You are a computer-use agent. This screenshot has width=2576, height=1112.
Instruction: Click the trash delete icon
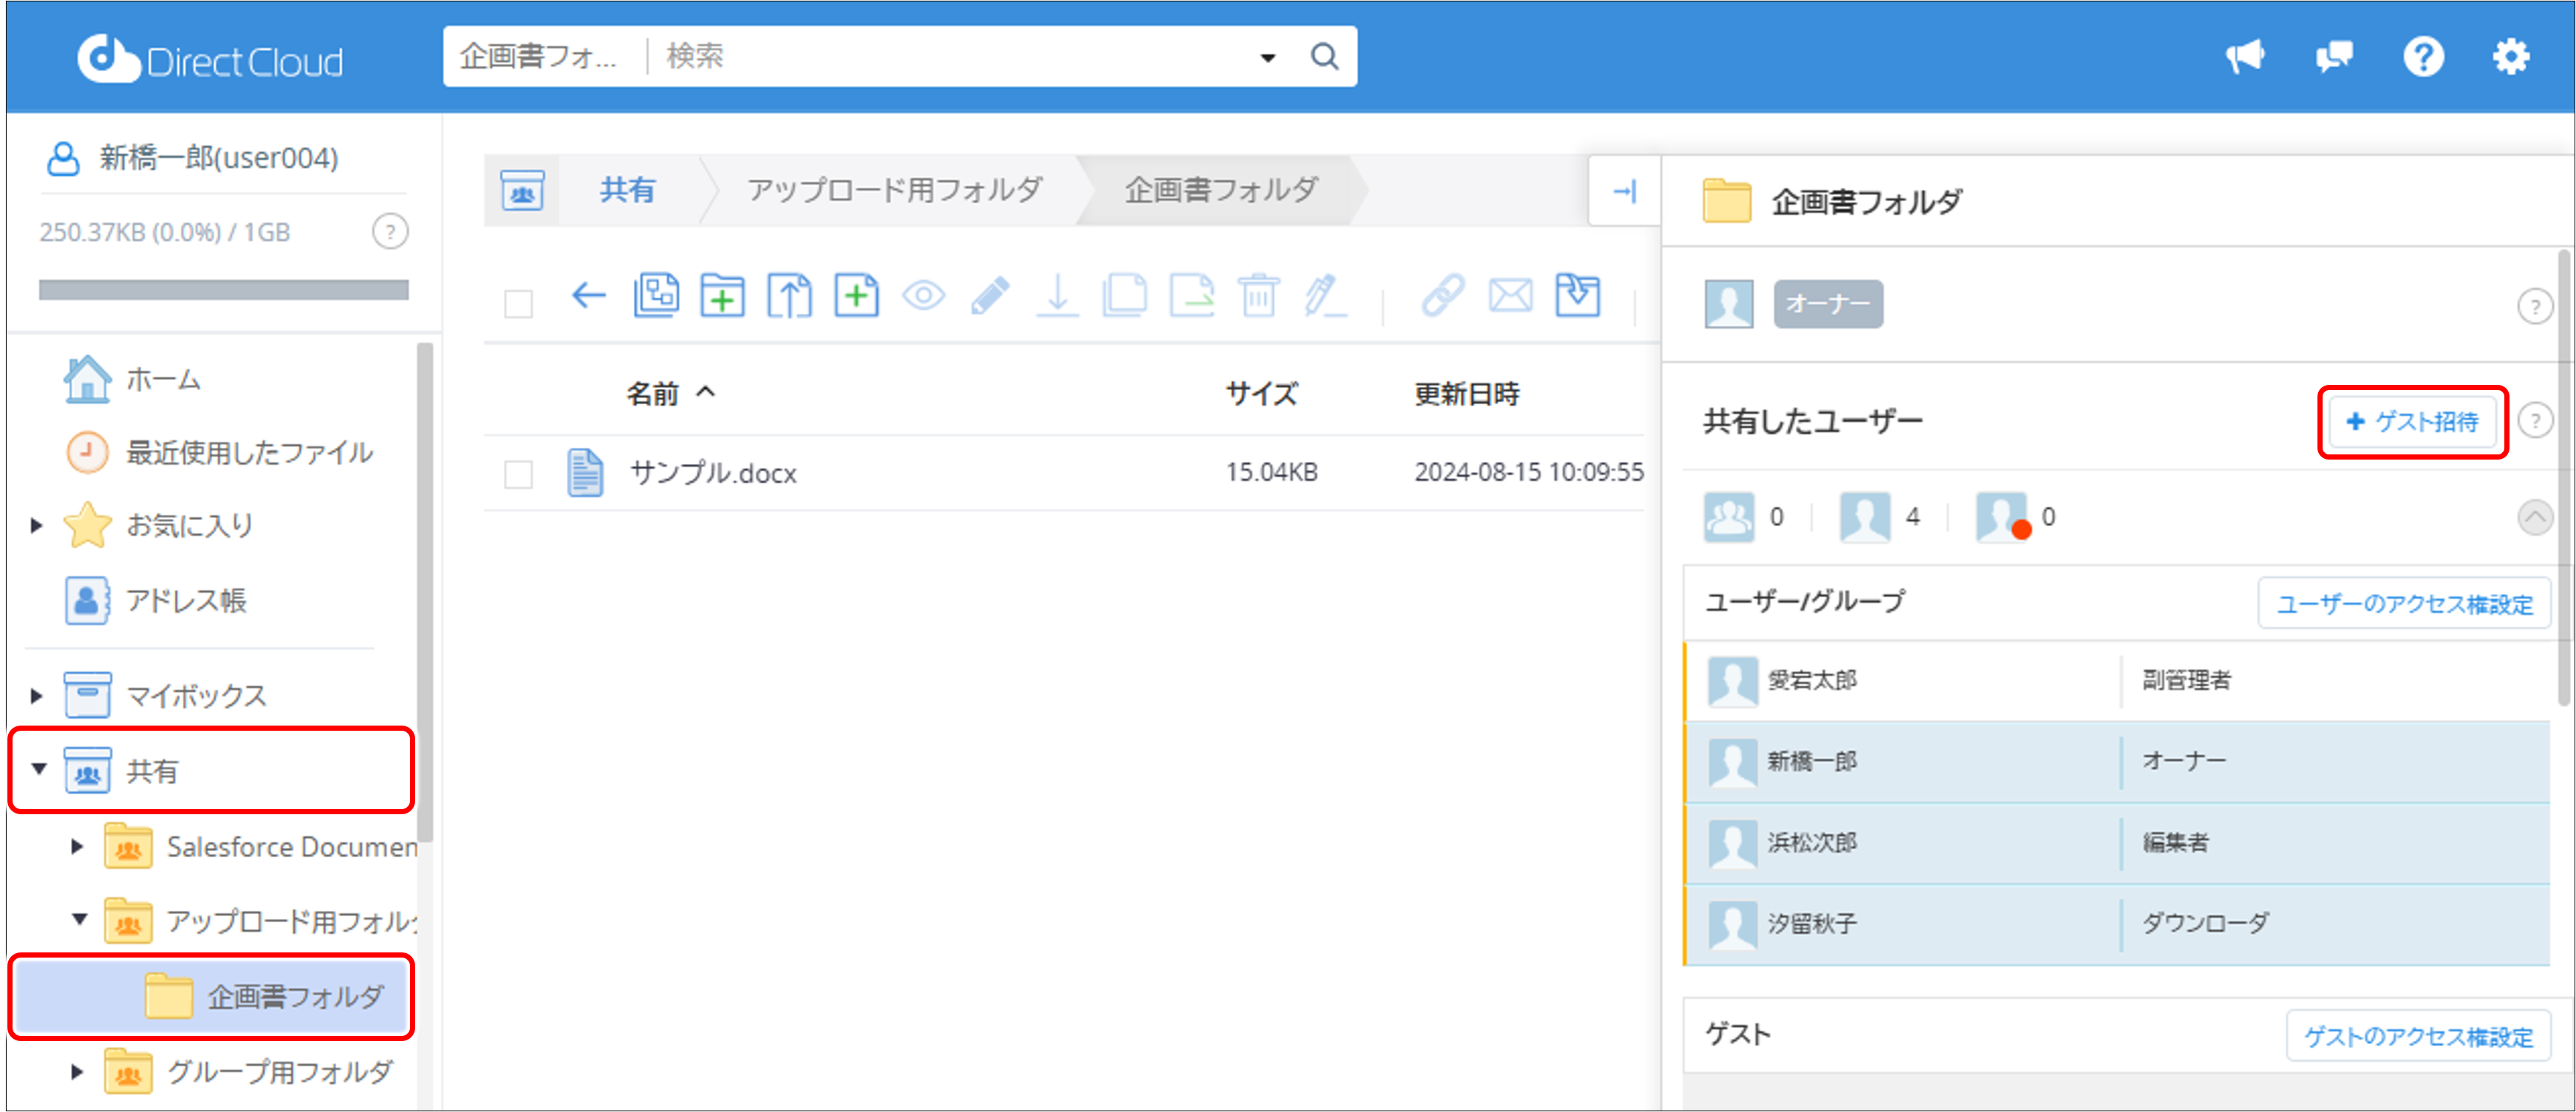point(1259,296)
